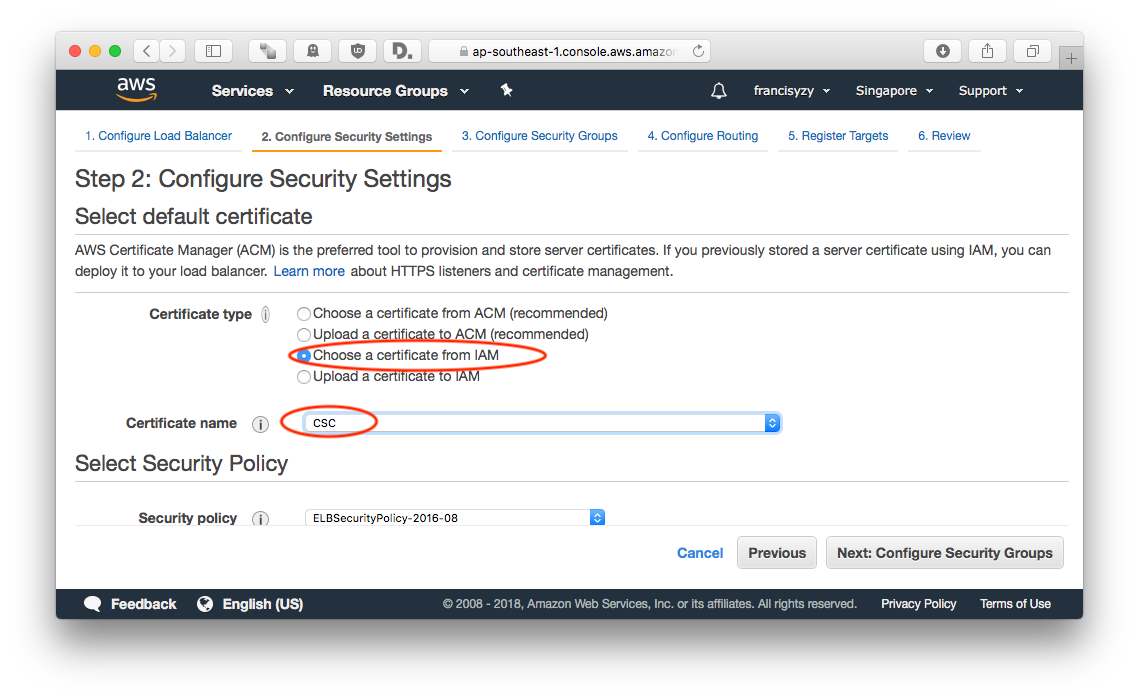Screen dimensions: 1139x699
Task: Click the Learn more link
Action: (x=309, y=271)
